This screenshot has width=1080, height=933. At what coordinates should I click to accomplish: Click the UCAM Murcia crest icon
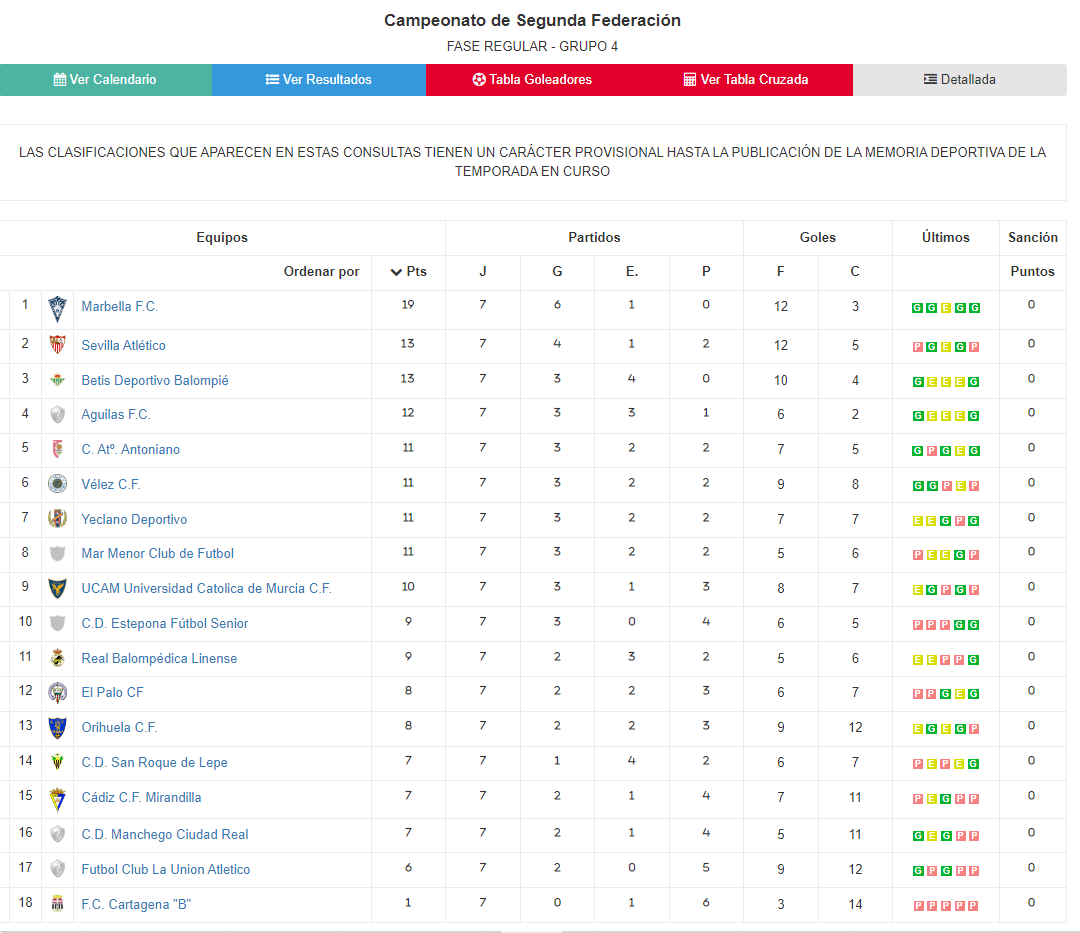click(x=58, y=588)
